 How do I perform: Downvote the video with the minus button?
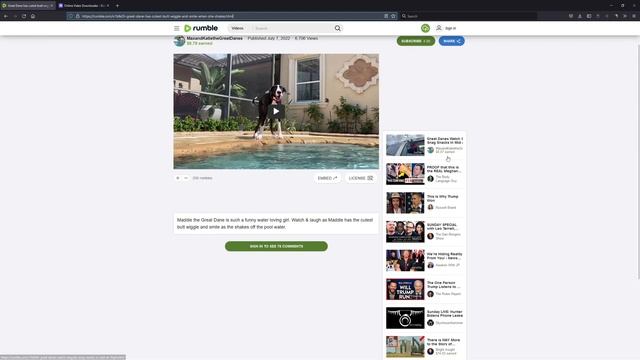click(186, 178)
